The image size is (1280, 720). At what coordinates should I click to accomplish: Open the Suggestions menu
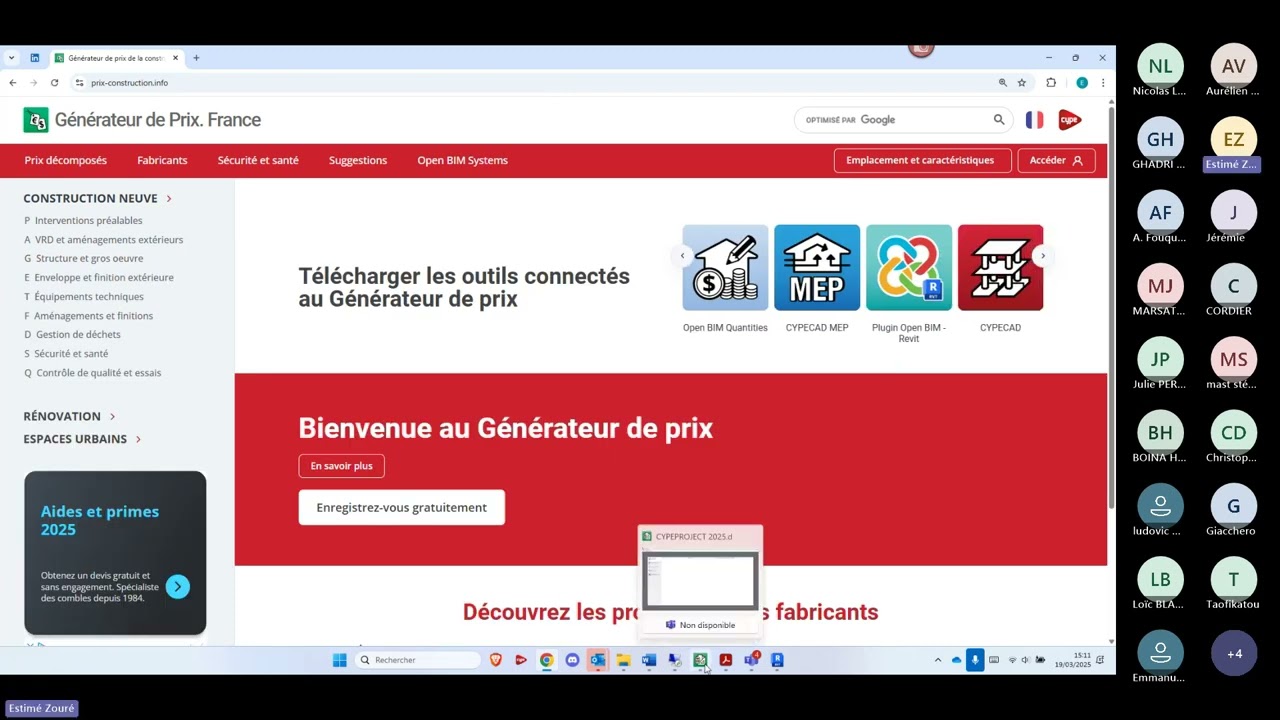[358, 160]
